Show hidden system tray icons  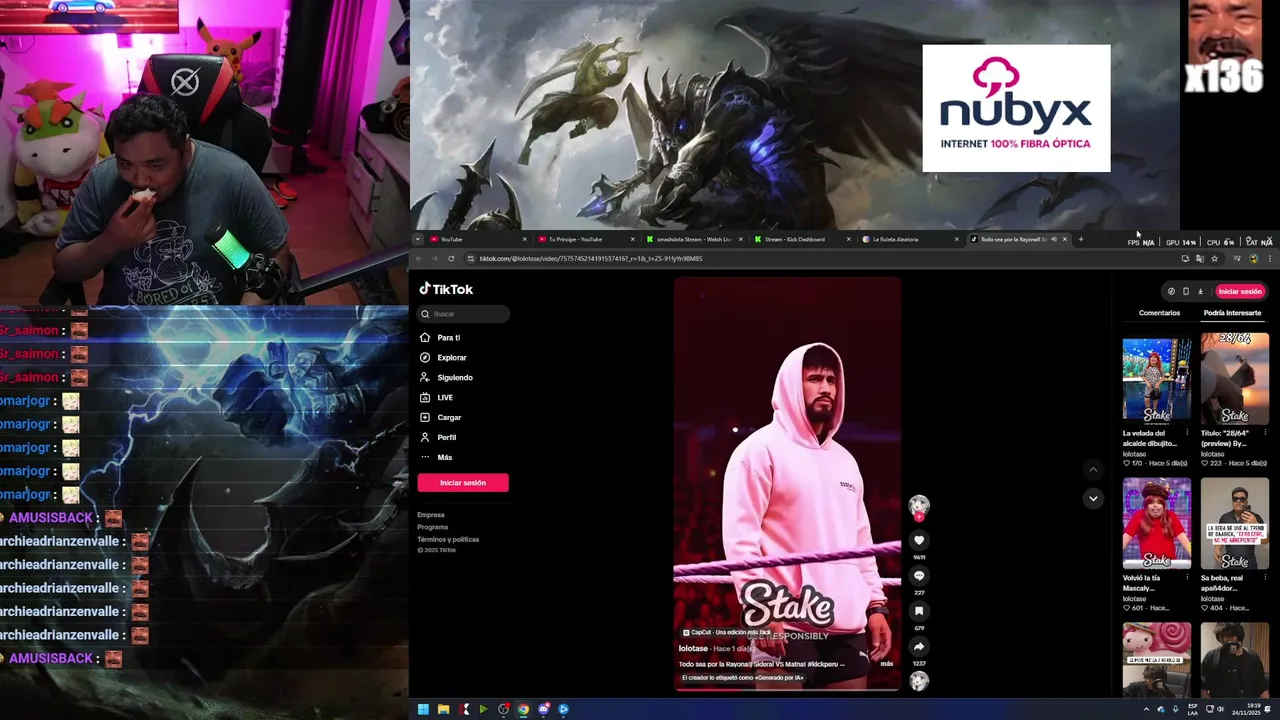1146,710
